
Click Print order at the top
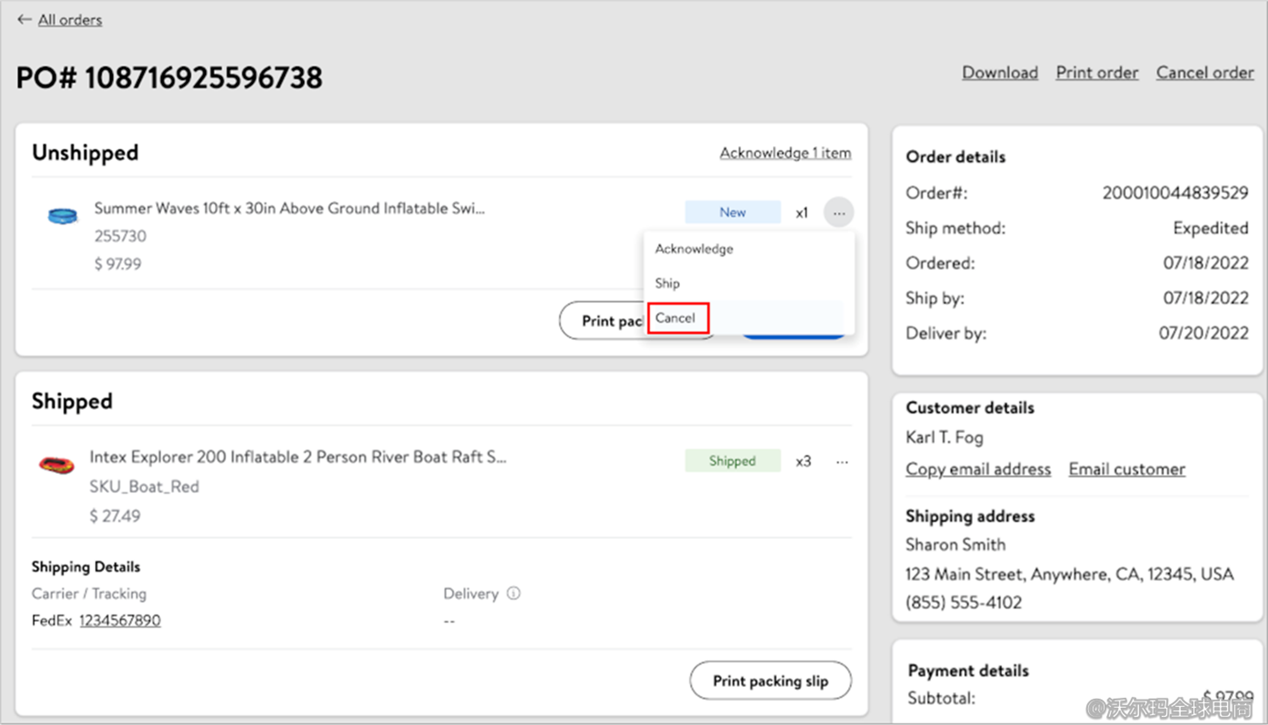click(x=1097, y=73)
